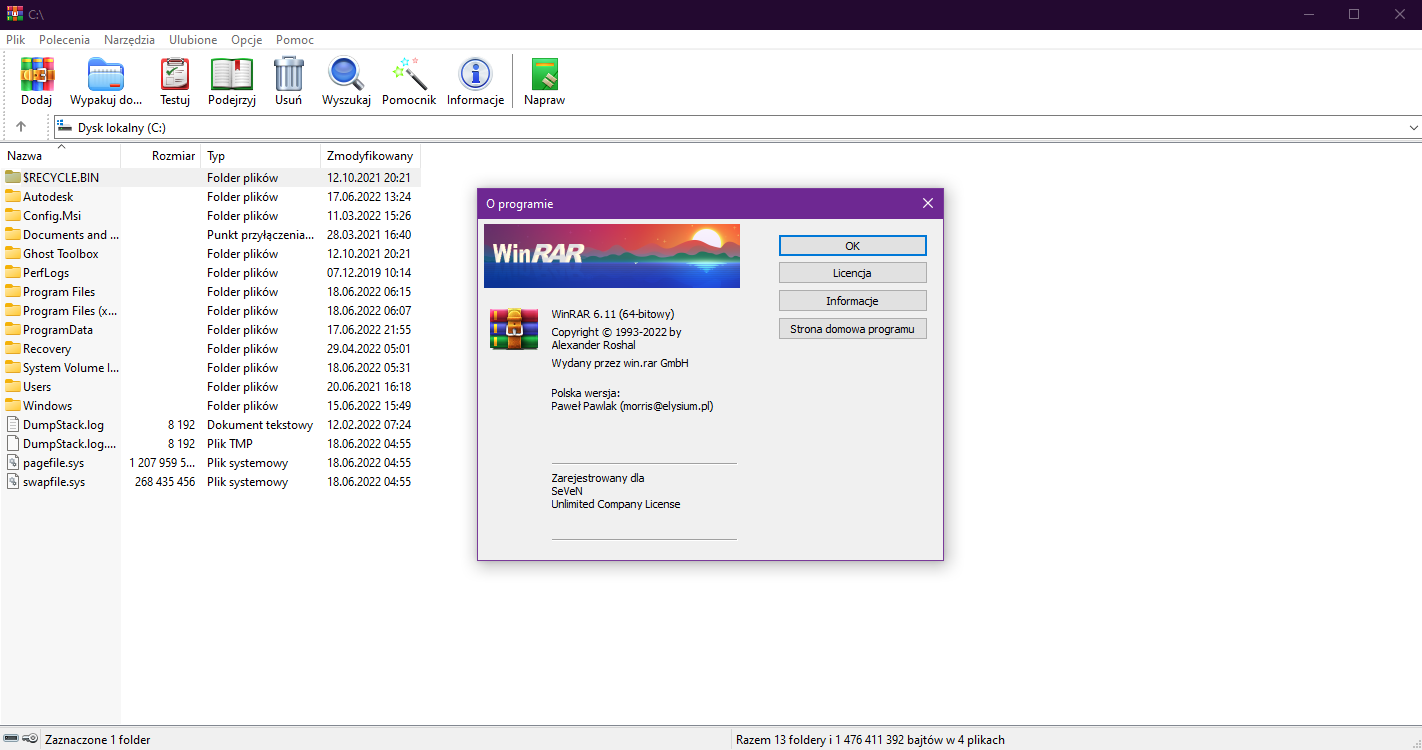Sort the file list by Typ column

tap(261, 156)
